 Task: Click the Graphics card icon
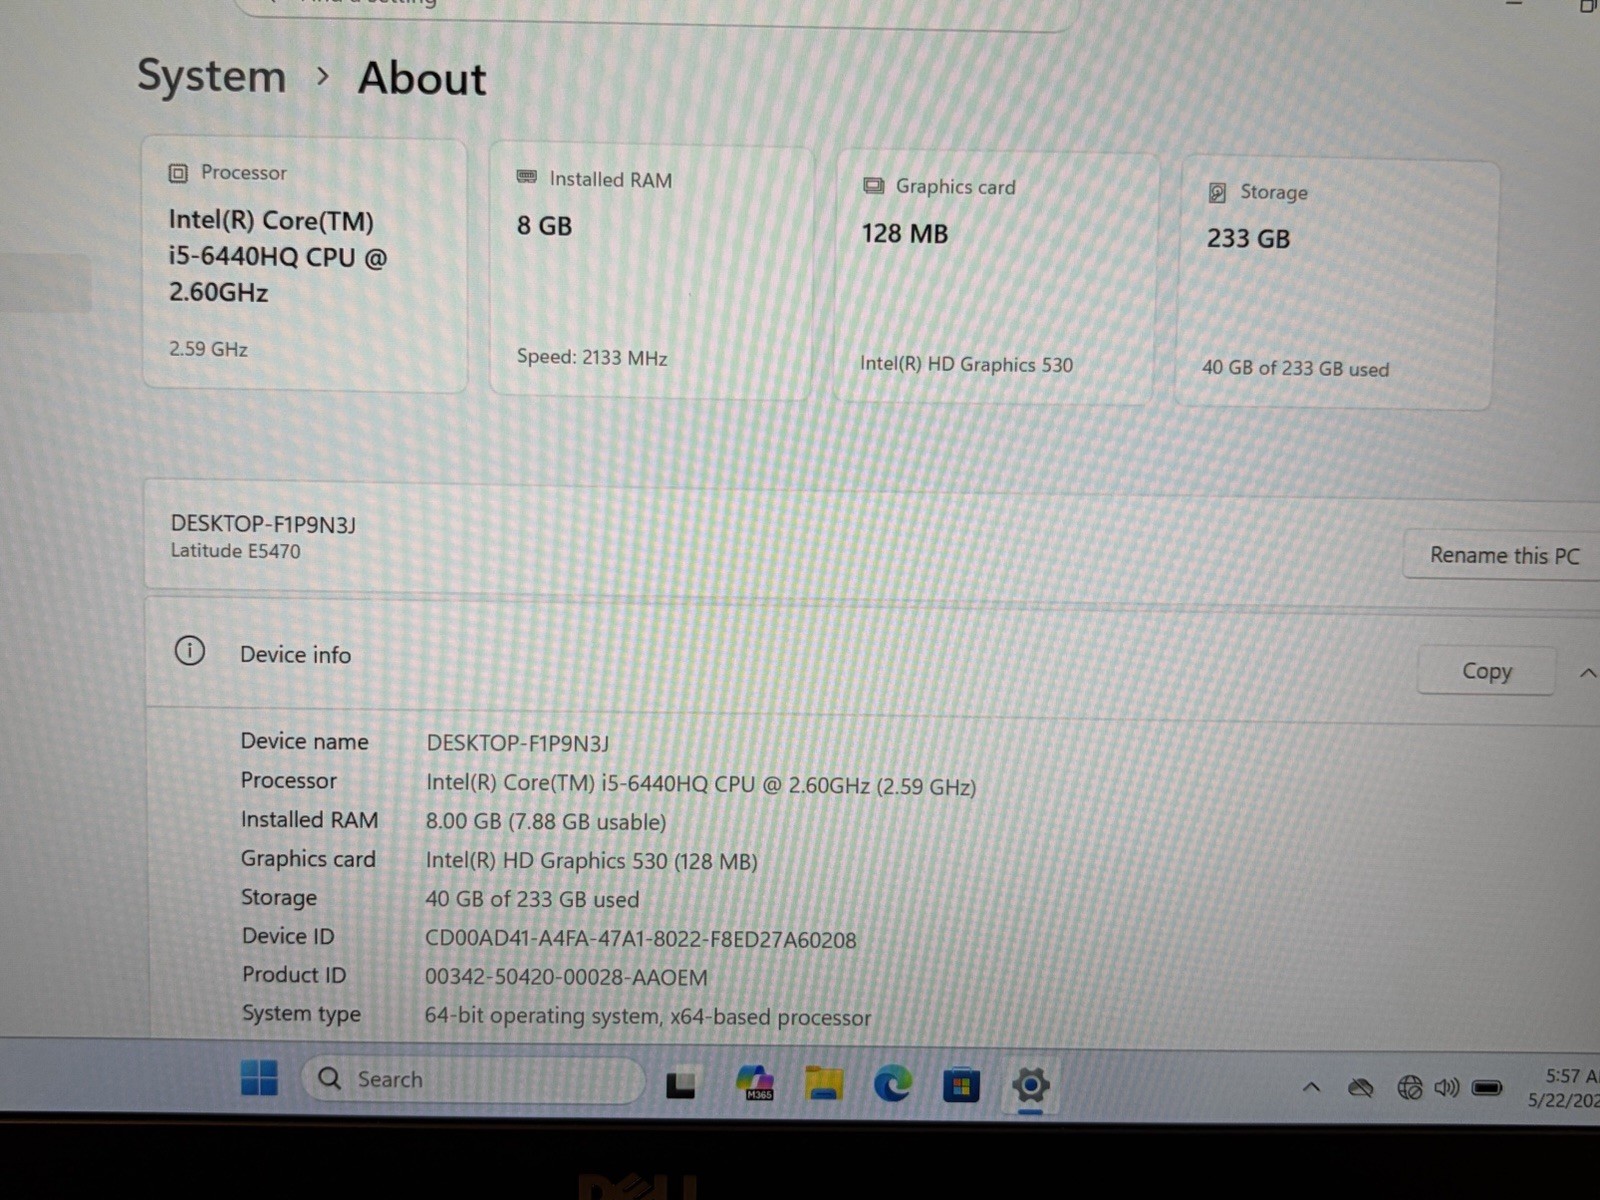[x=874, y=186]
